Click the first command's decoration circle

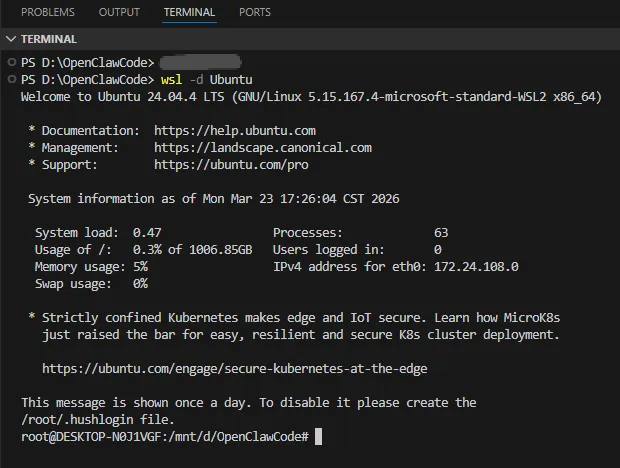(x=11, y=62)
